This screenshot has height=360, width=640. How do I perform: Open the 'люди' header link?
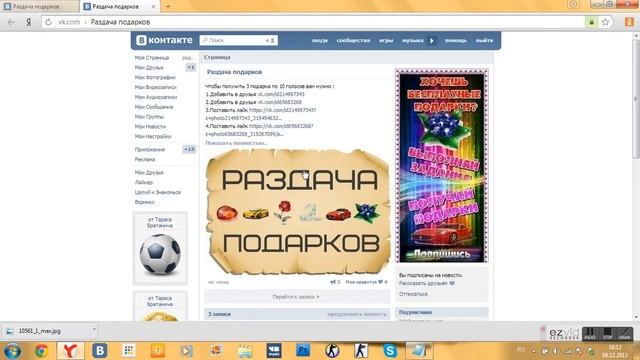point(320,40)
